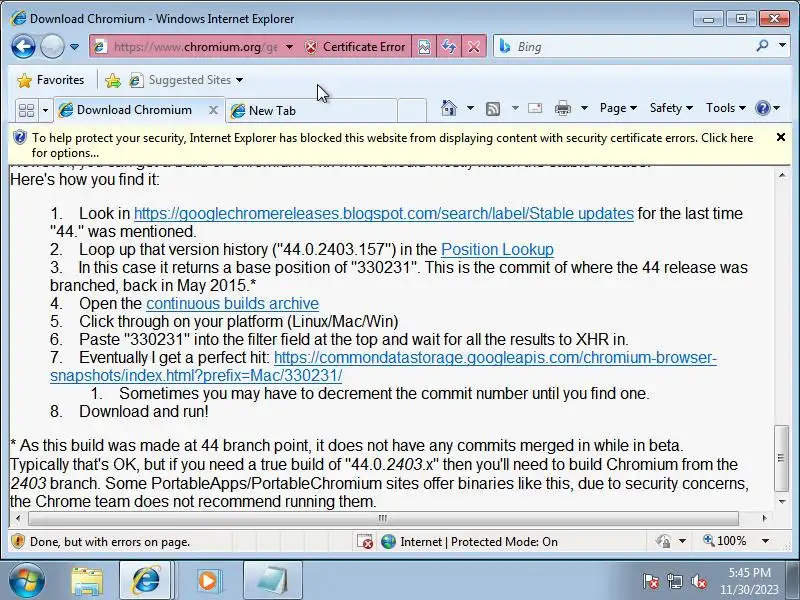Click the blocked content status bar icon
This screenshot has width=800, height=600.
pyautogui.click(x=365, y=541)
